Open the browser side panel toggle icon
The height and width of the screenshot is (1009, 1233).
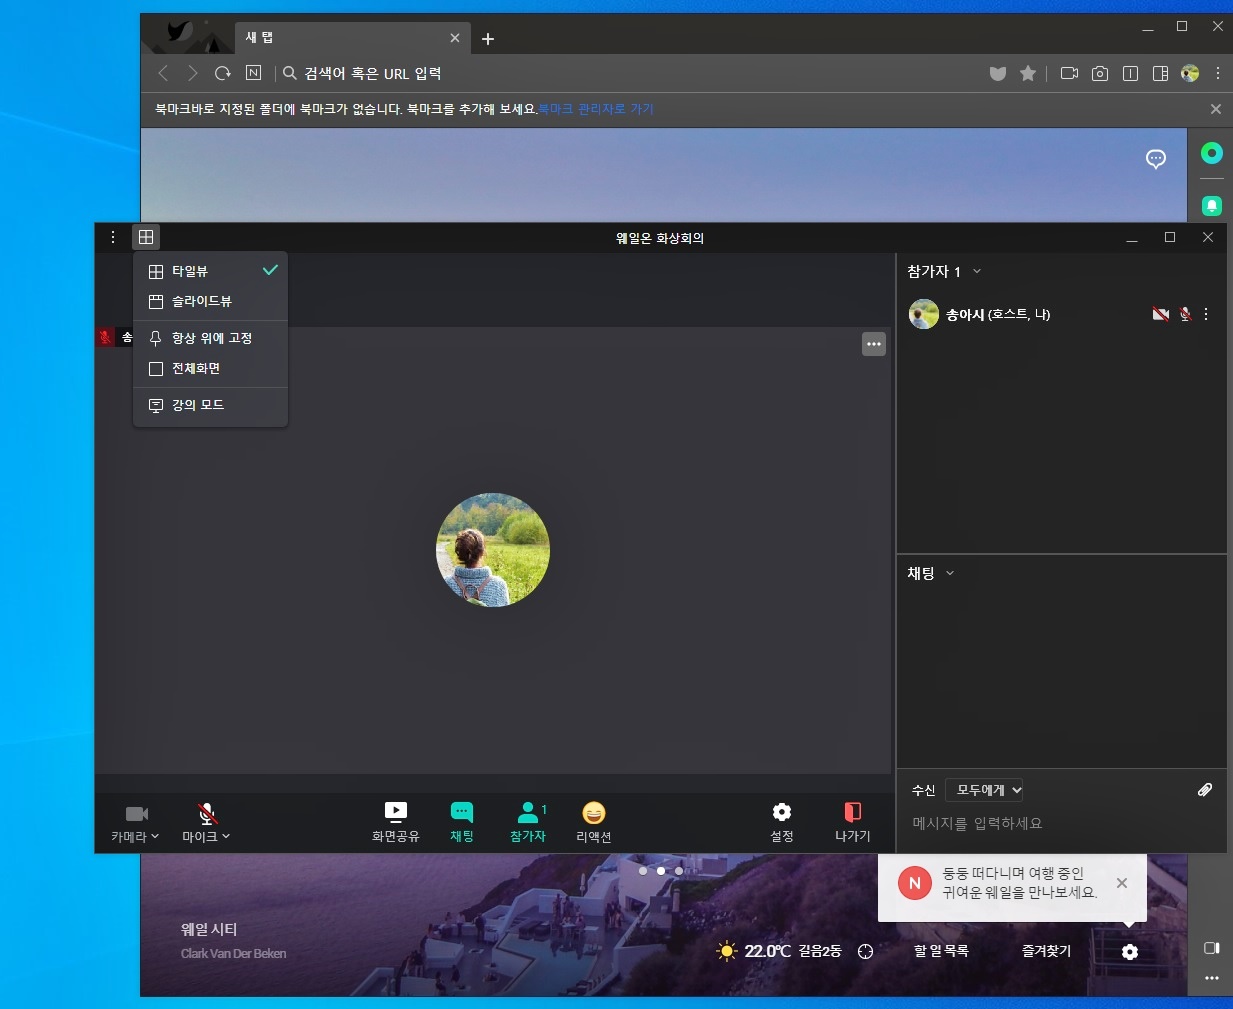pos(1160,73)
